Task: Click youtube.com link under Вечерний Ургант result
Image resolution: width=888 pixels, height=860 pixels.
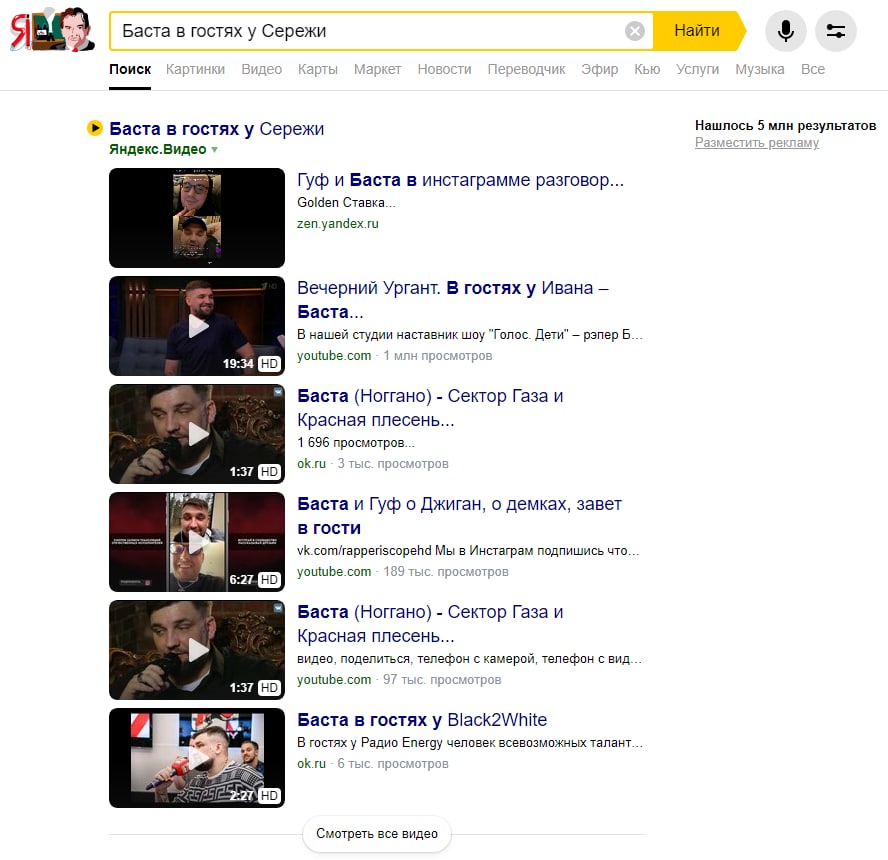Action: click(x=334, y=356)
